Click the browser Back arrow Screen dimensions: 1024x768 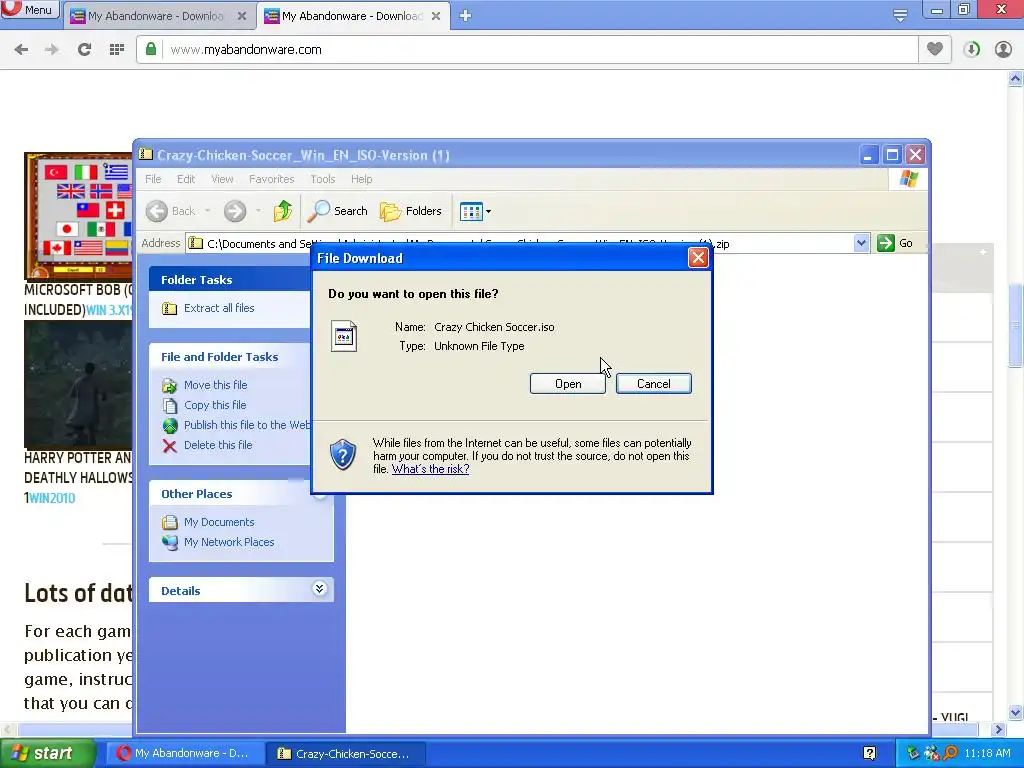pyautogui.click(x=21, y=50)
